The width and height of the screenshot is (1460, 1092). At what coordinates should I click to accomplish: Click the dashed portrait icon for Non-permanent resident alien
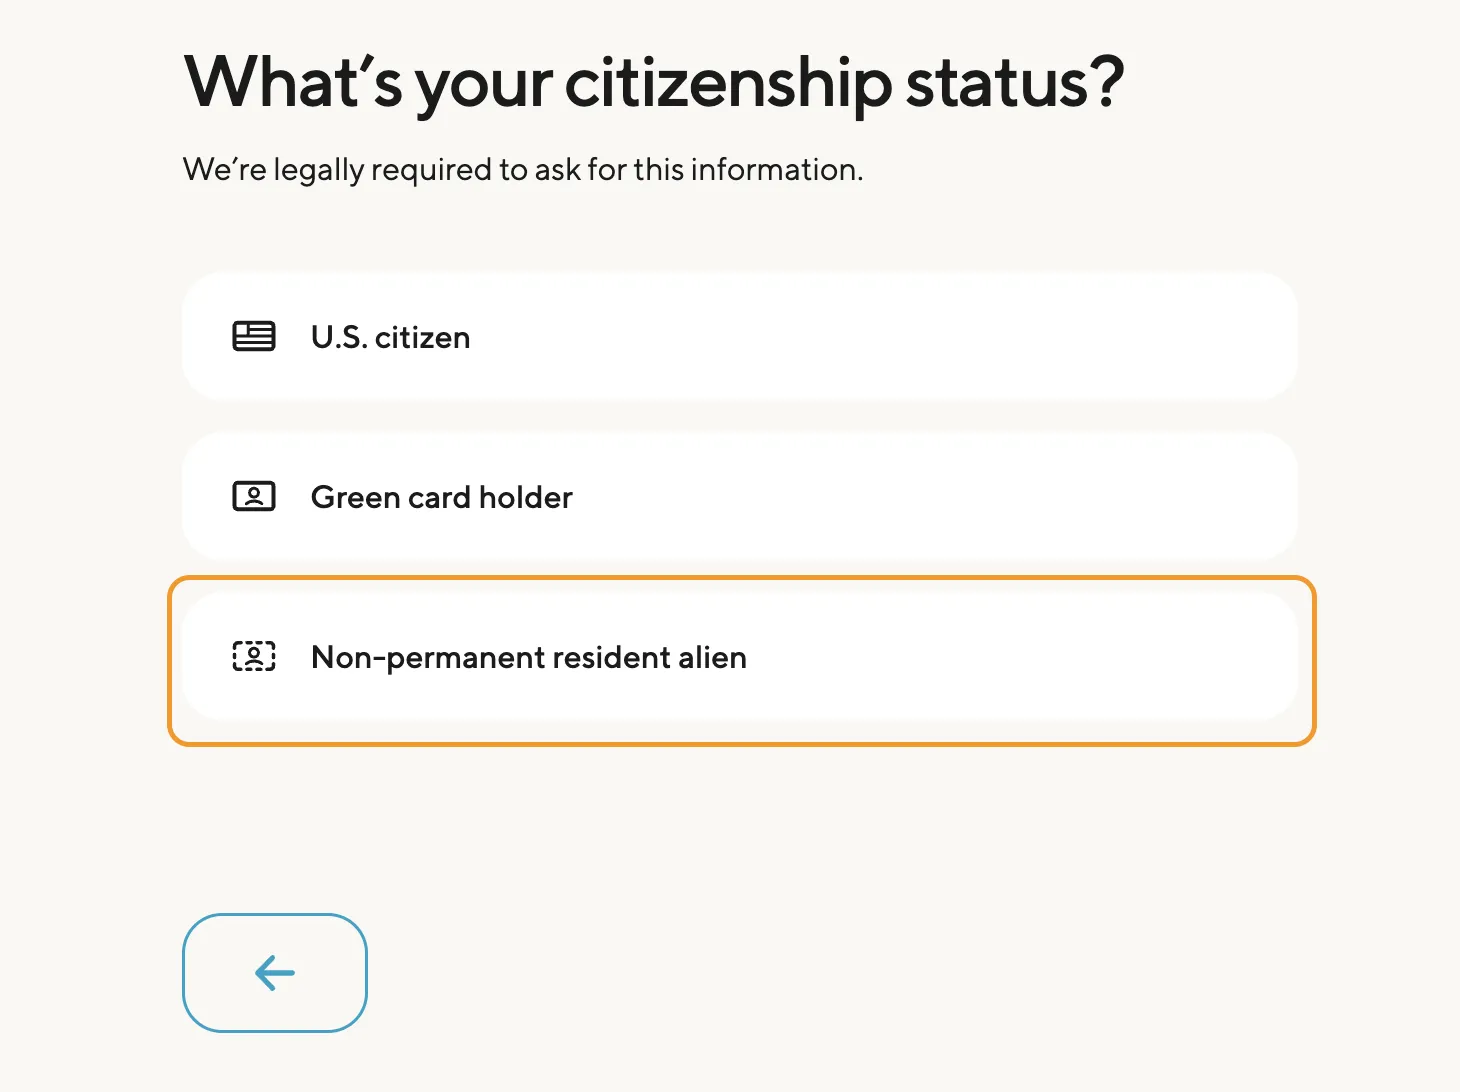pyautogui.click(x=254, y=657)
